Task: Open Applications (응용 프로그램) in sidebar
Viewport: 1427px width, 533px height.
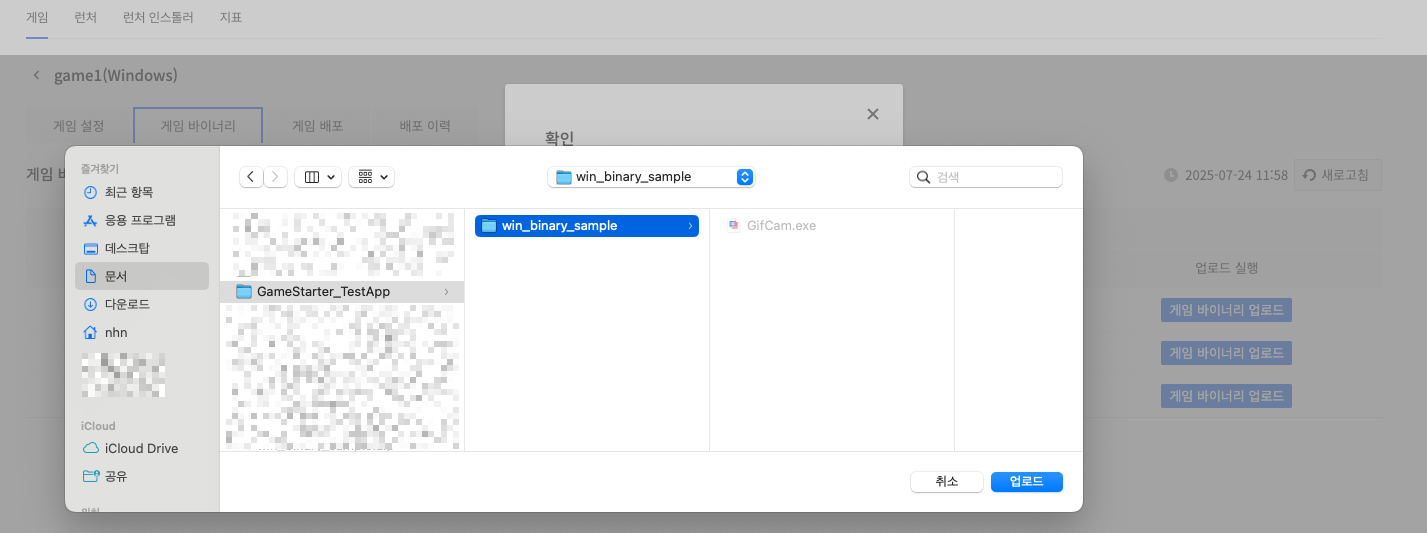Action: 140,220
